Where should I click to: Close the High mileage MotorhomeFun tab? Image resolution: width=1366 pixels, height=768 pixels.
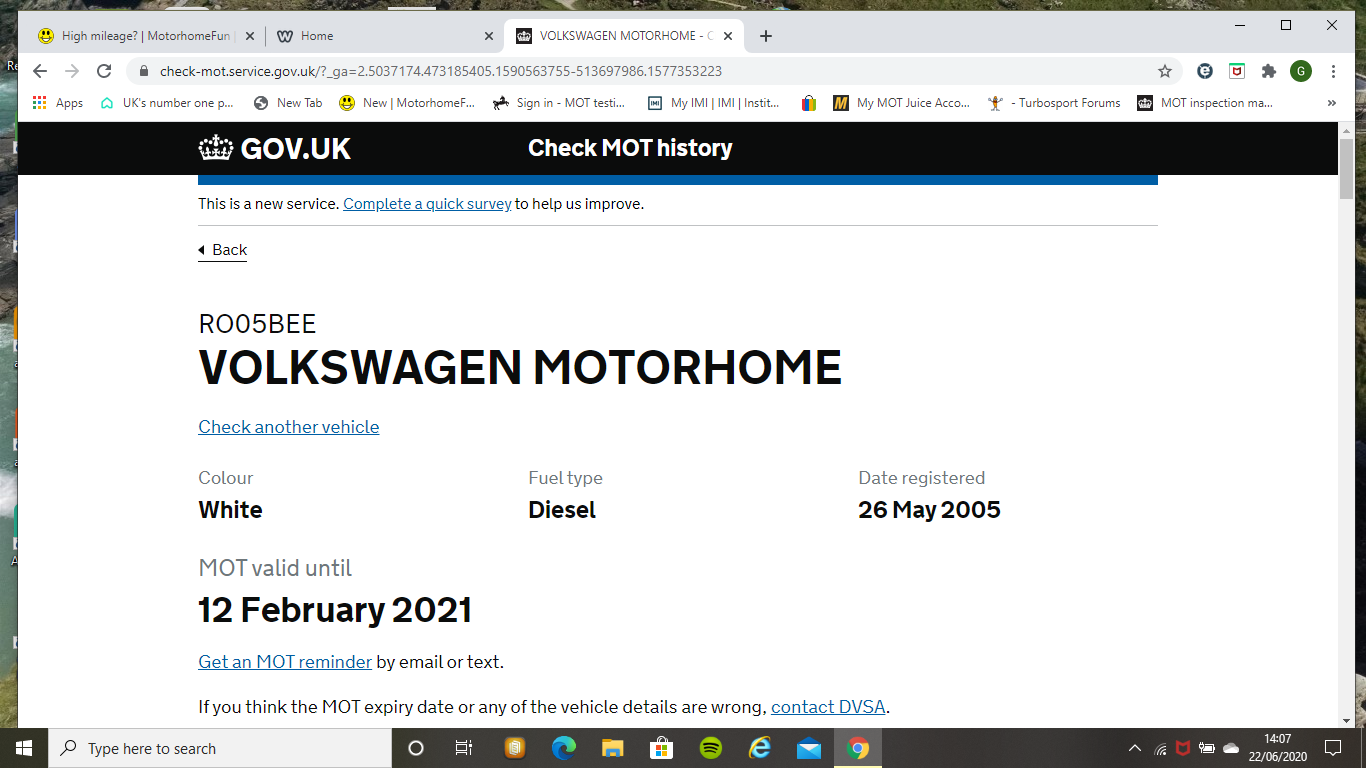(248, 36)
